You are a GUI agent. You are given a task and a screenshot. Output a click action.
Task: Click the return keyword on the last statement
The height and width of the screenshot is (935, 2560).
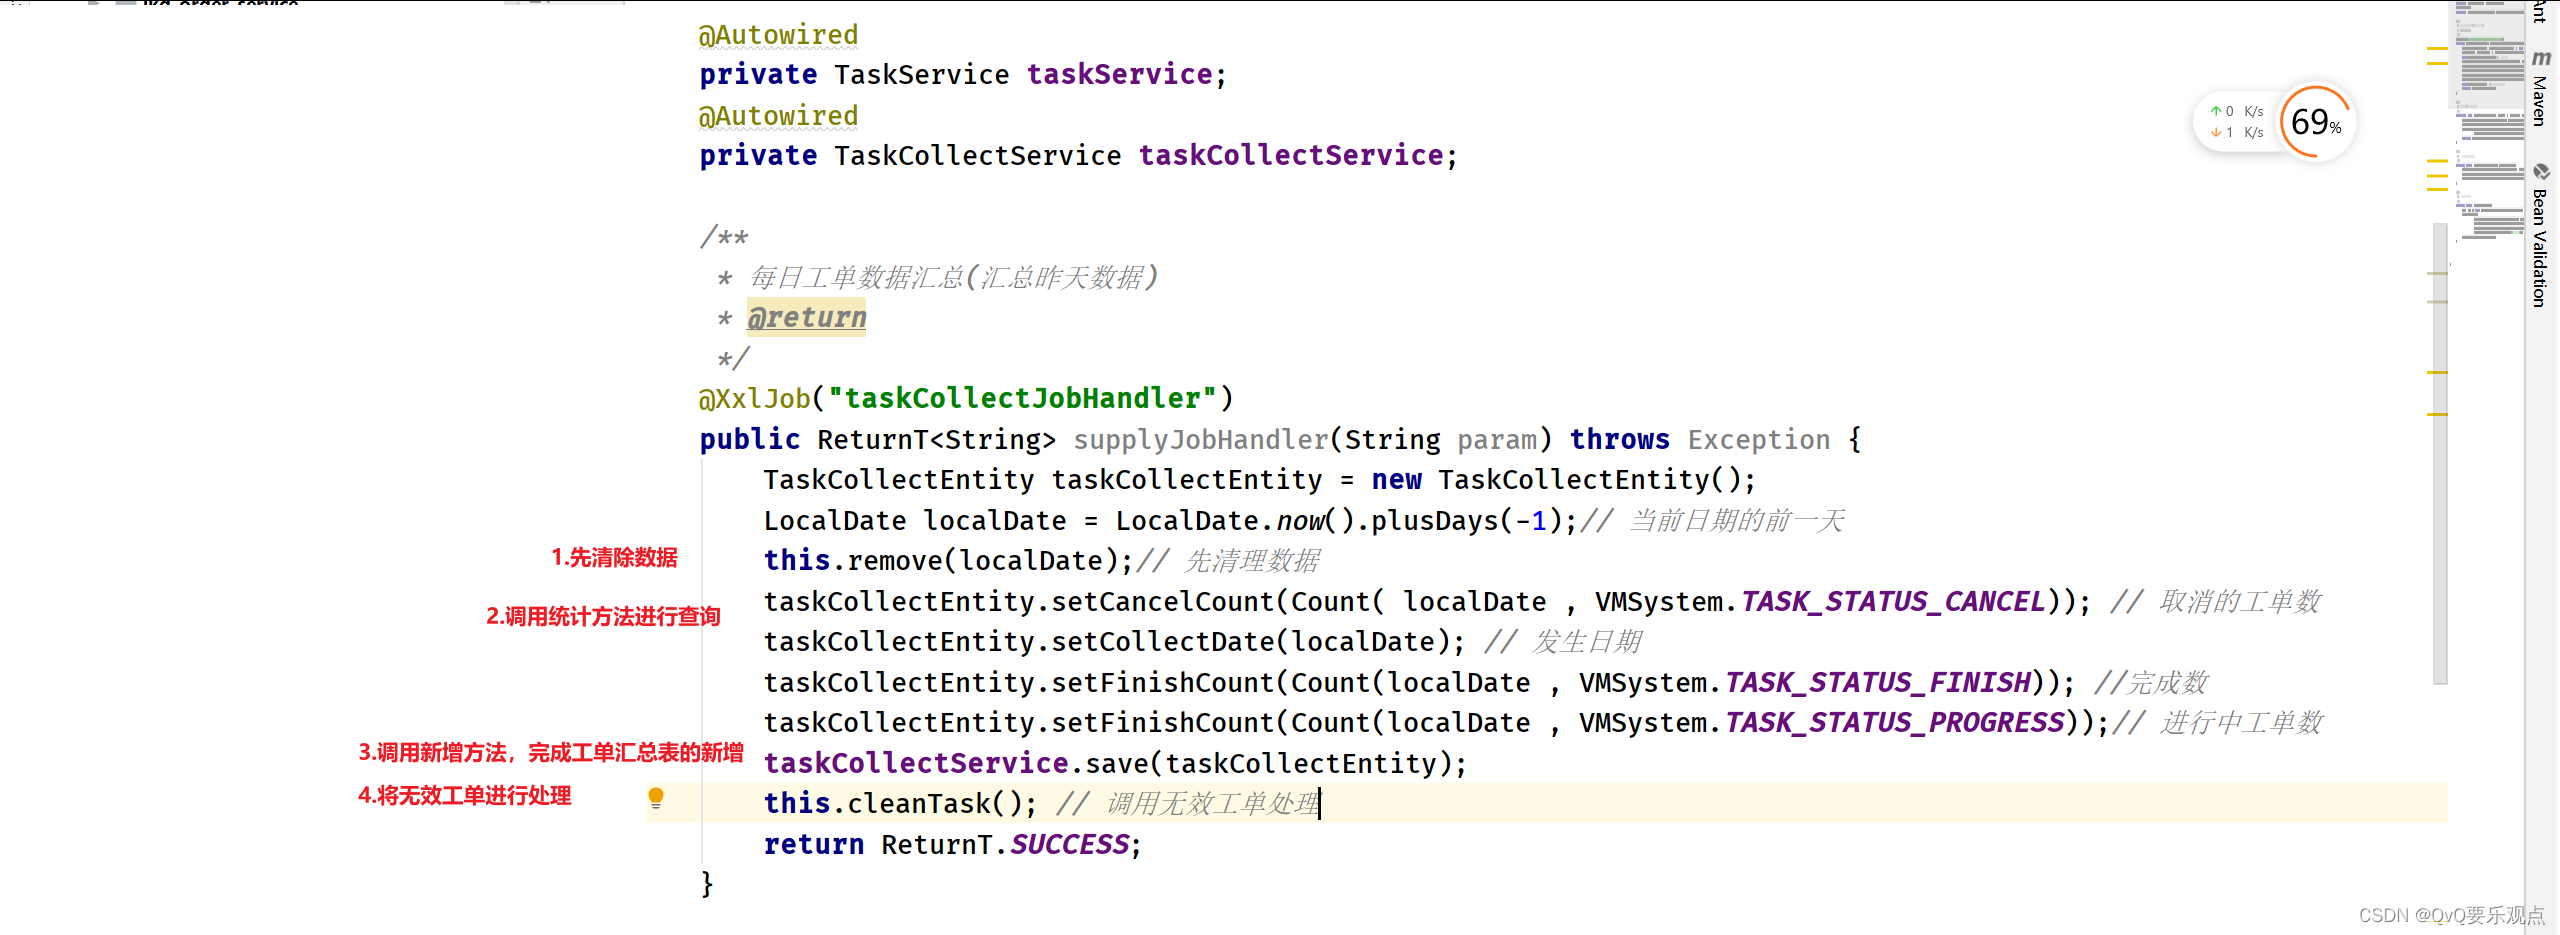(814, 845)
